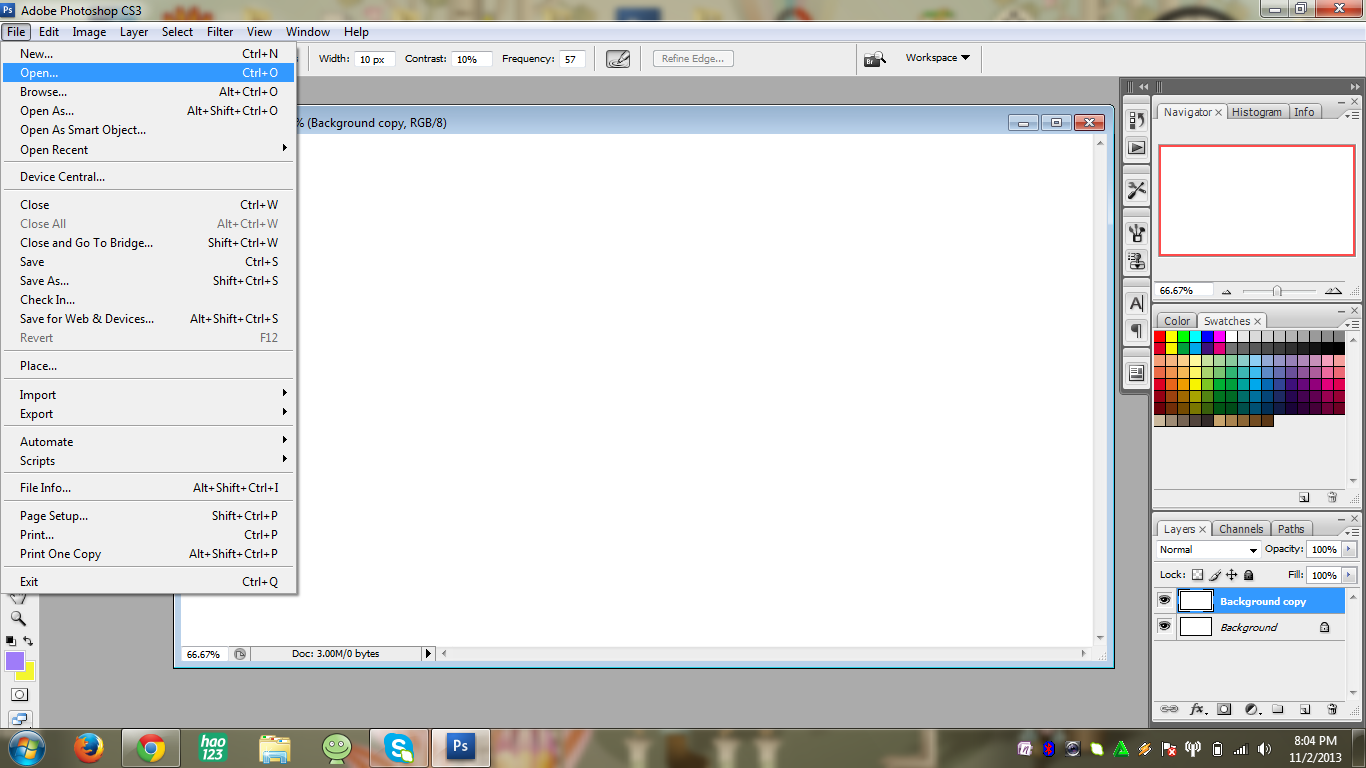Toggle Lock all padlock icon

pyautogui.click(x=1248, y=575)
